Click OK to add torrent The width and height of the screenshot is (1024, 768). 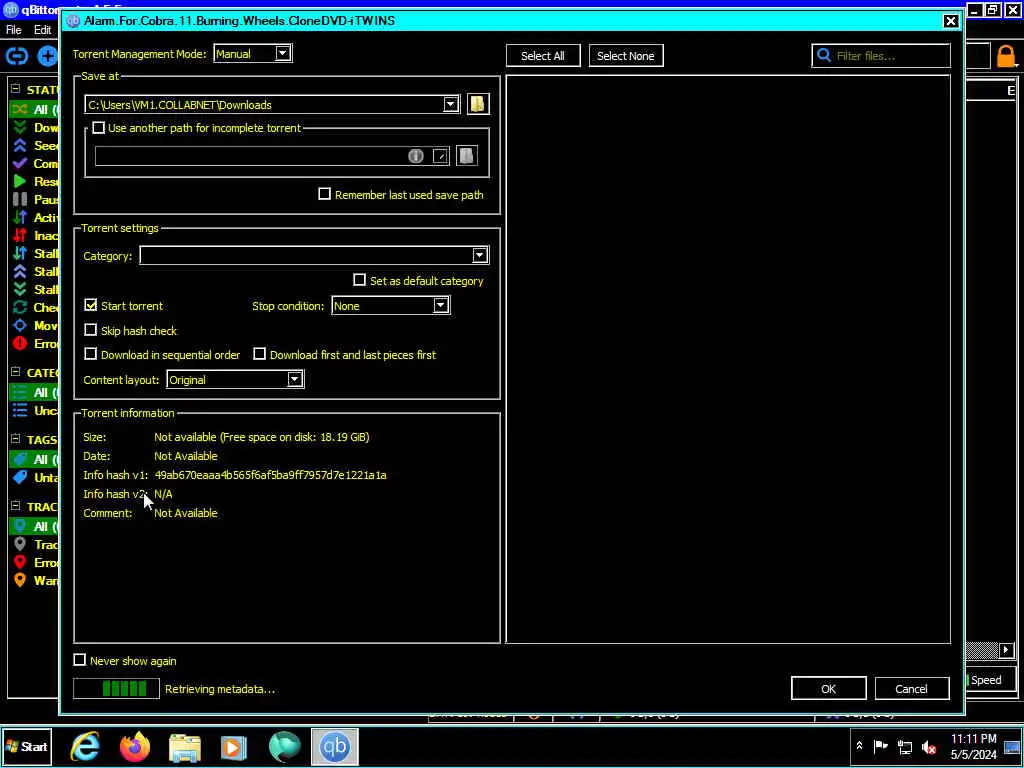point(828,688)
